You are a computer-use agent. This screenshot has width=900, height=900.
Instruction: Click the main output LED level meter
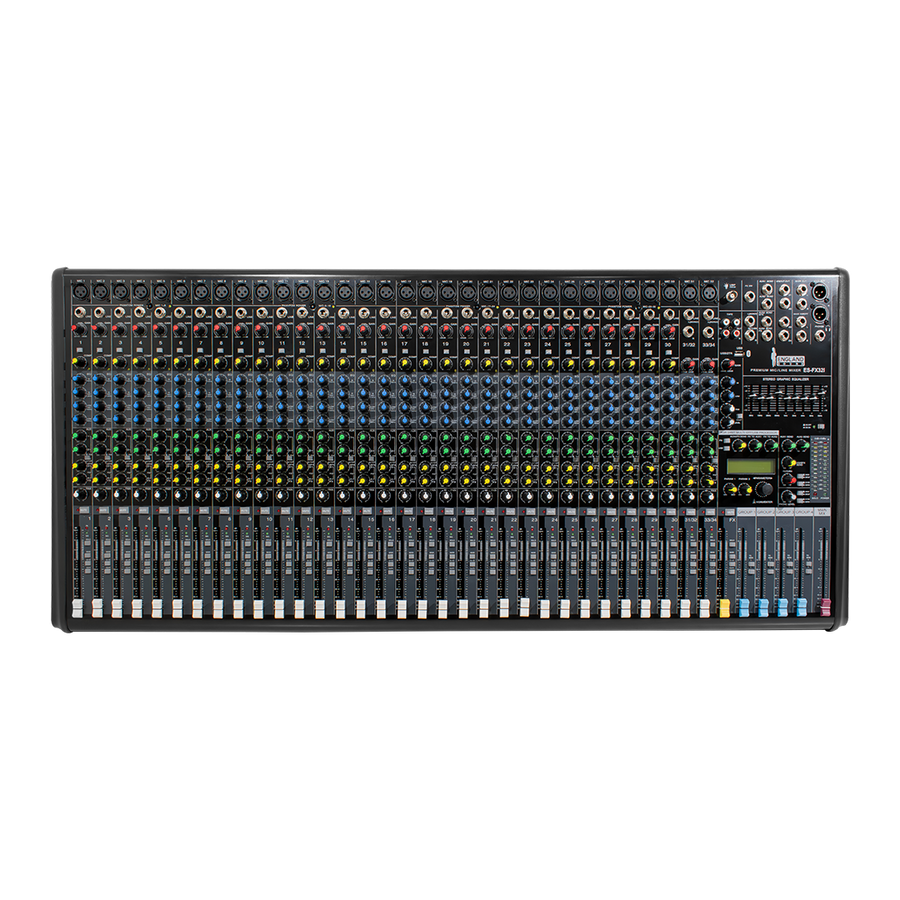821,469
